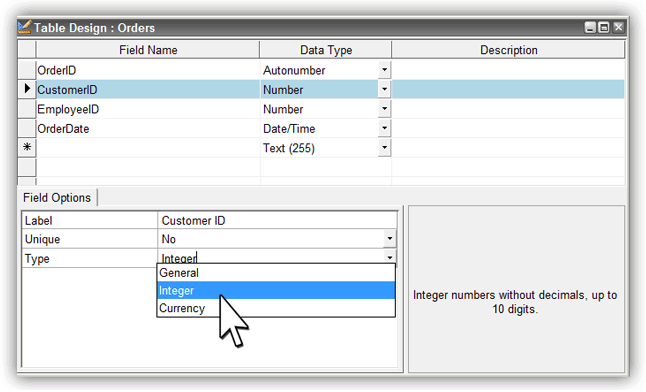646x392 pixels.
Task: Open Data Type dropdown for CustomerID
Action: 384,89
